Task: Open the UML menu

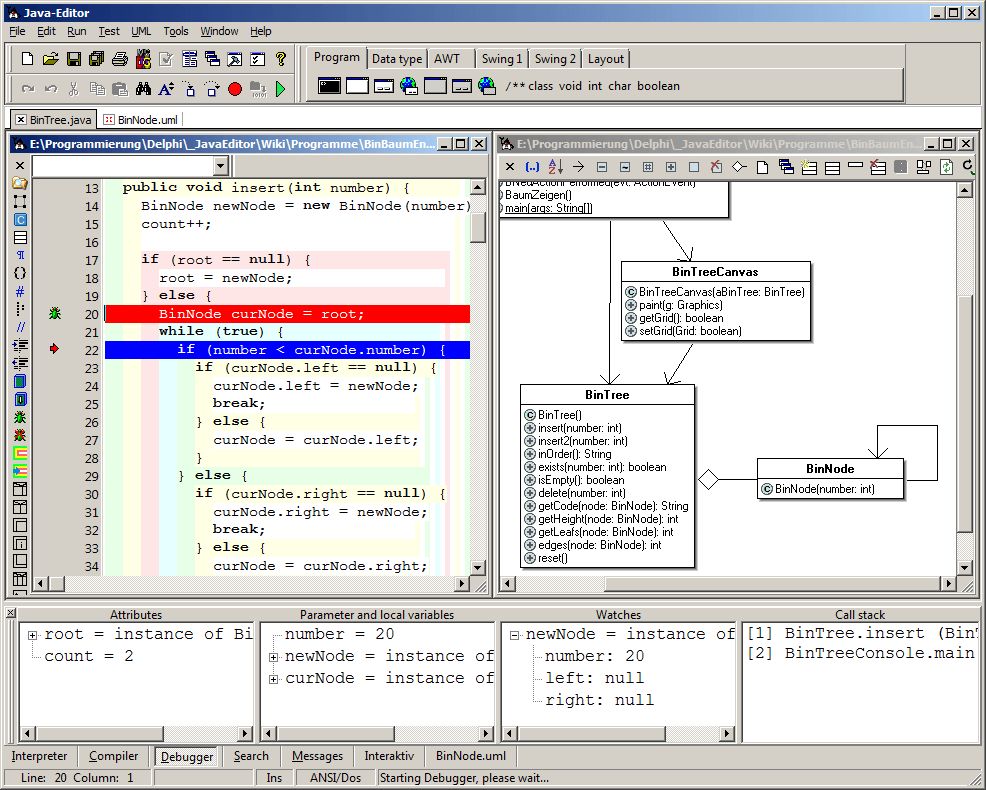Action: click(141, 31)
